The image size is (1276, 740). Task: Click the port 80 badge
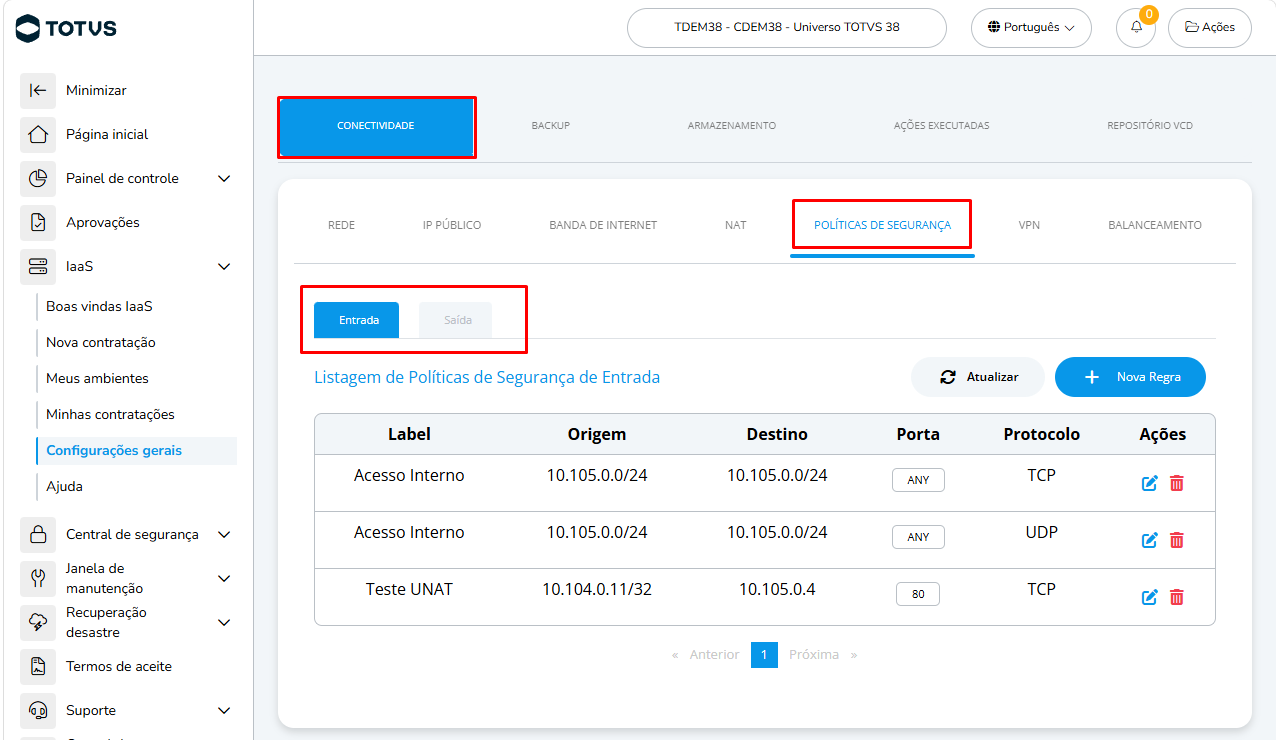pyautogui.click(x=918, y=594)
